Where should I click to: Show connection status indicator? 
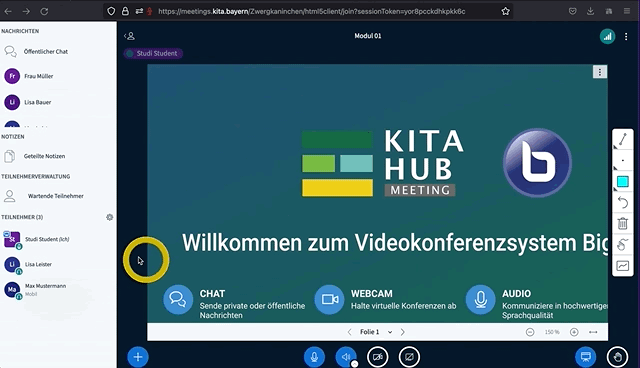click(607, 37)
